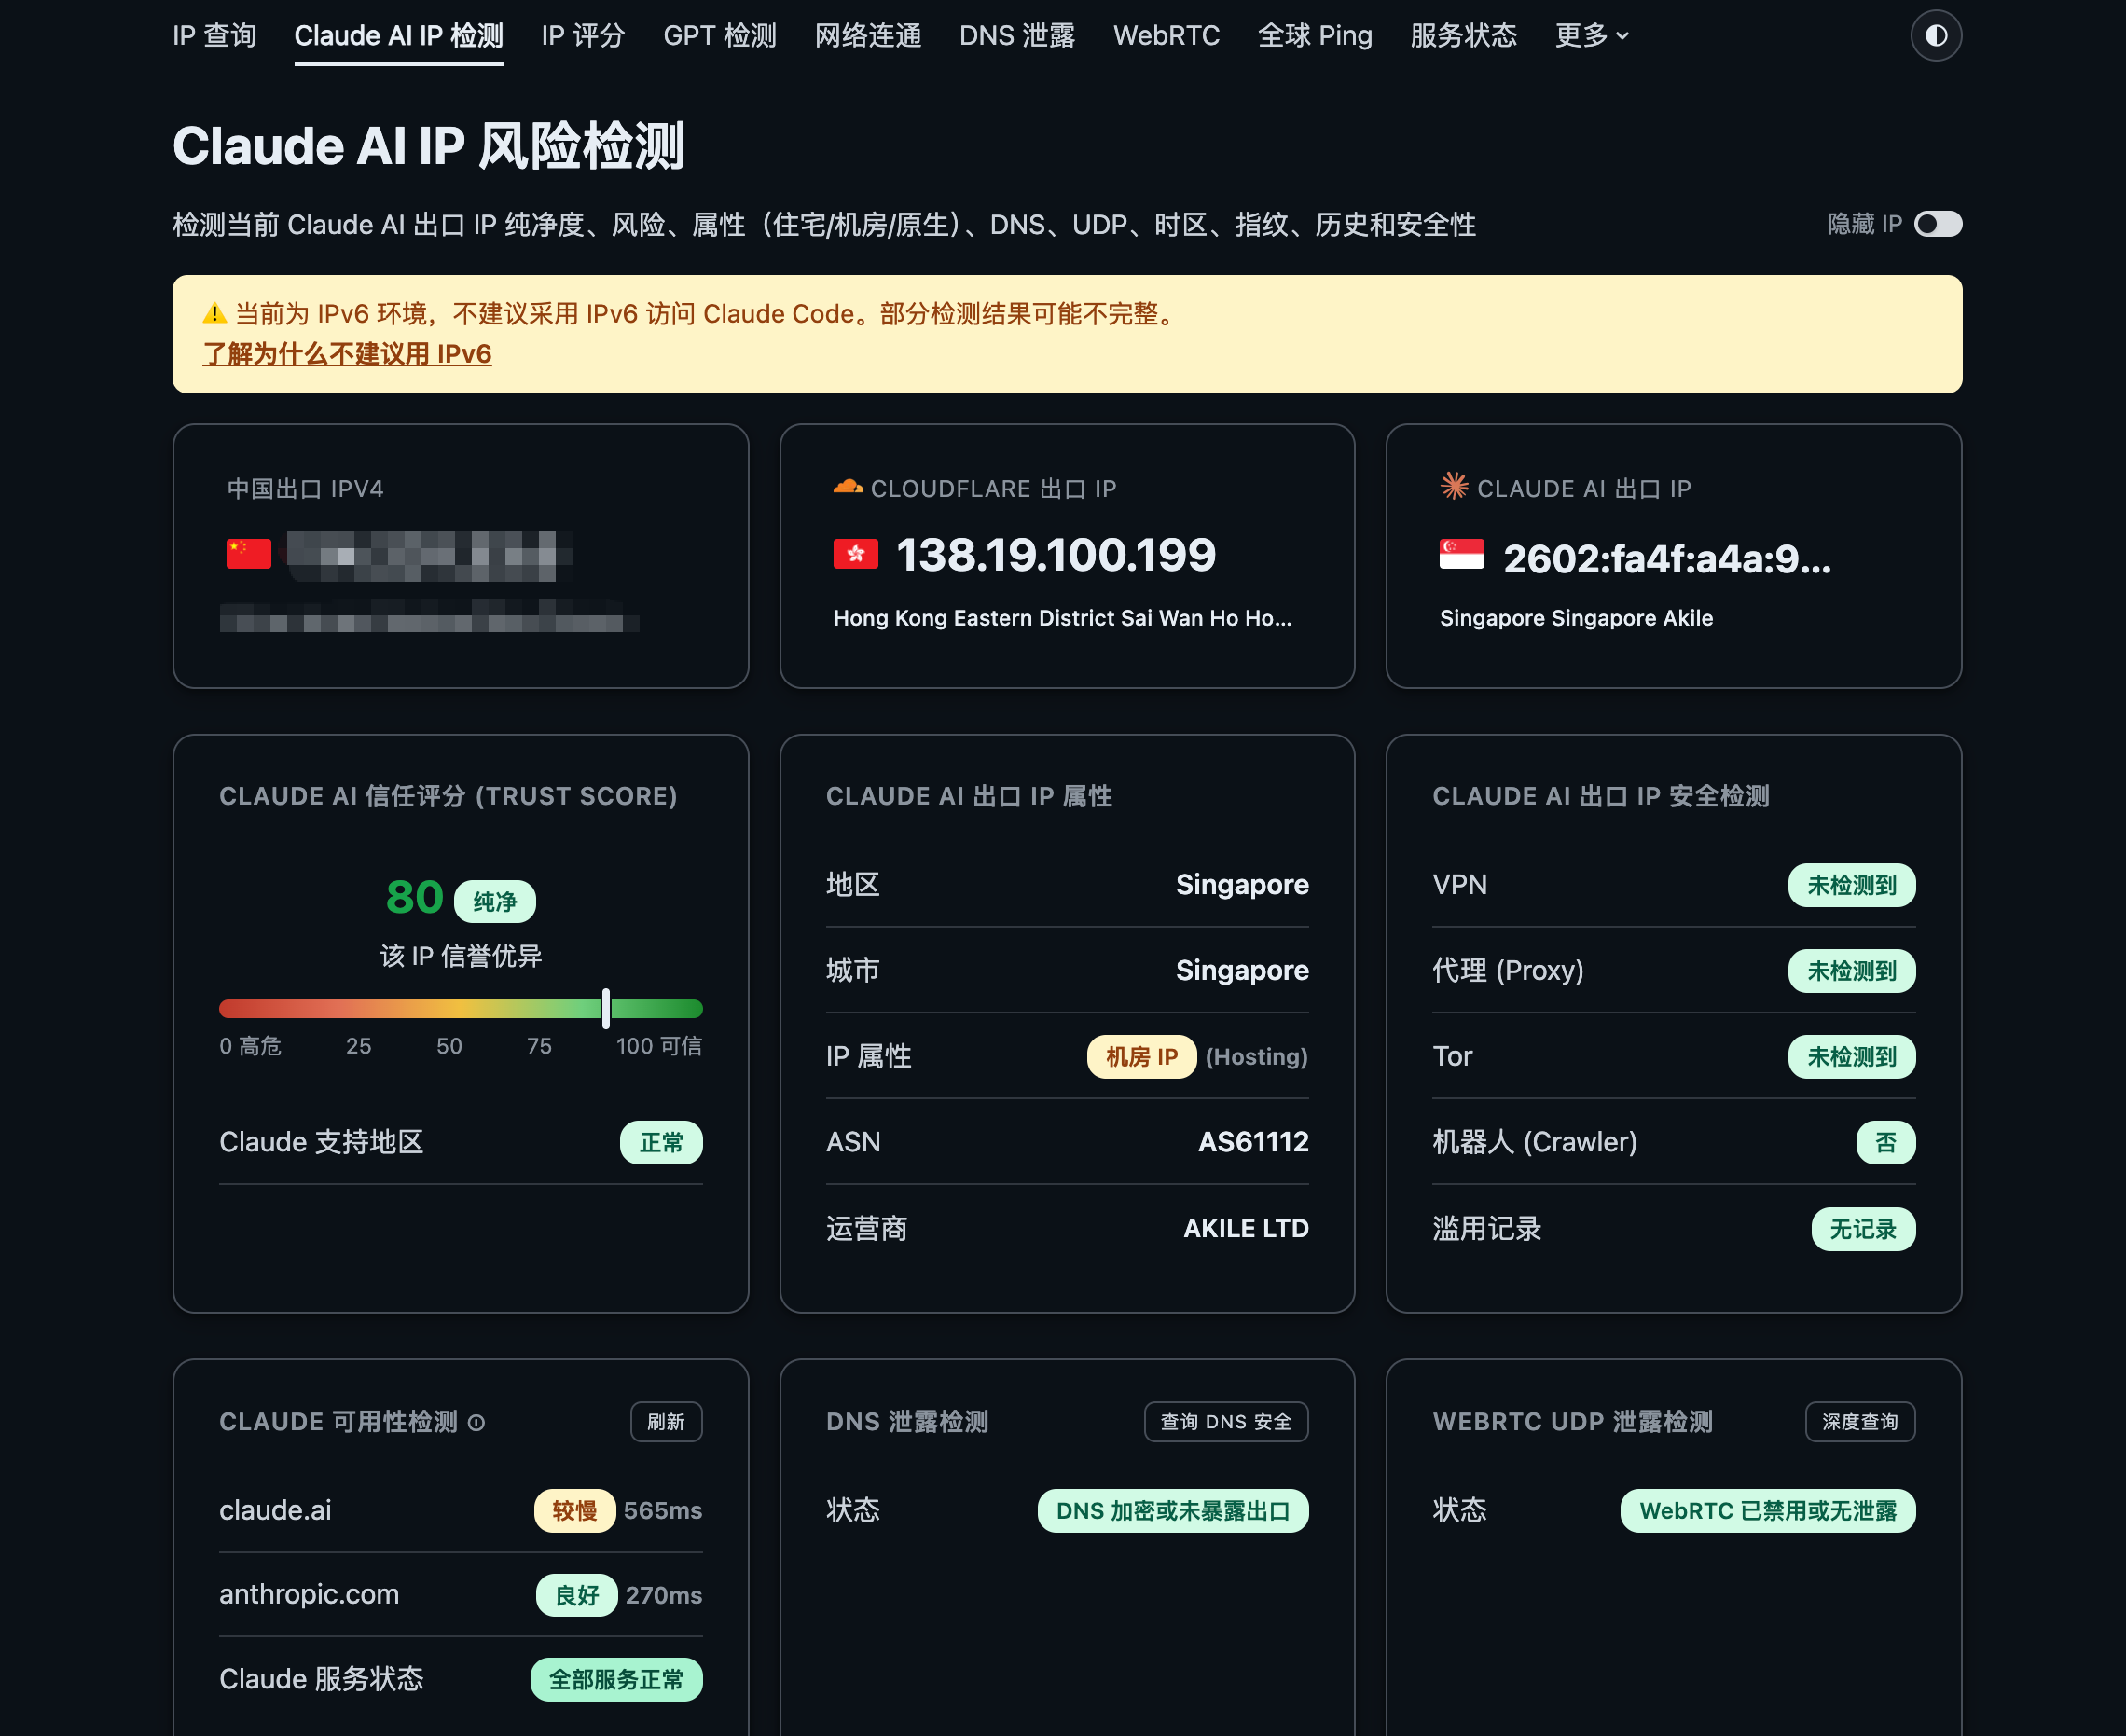Click the WebRTC 已禁用或无泄露 status badge
2126x1736 pixels.
tap(1767, 1510)
